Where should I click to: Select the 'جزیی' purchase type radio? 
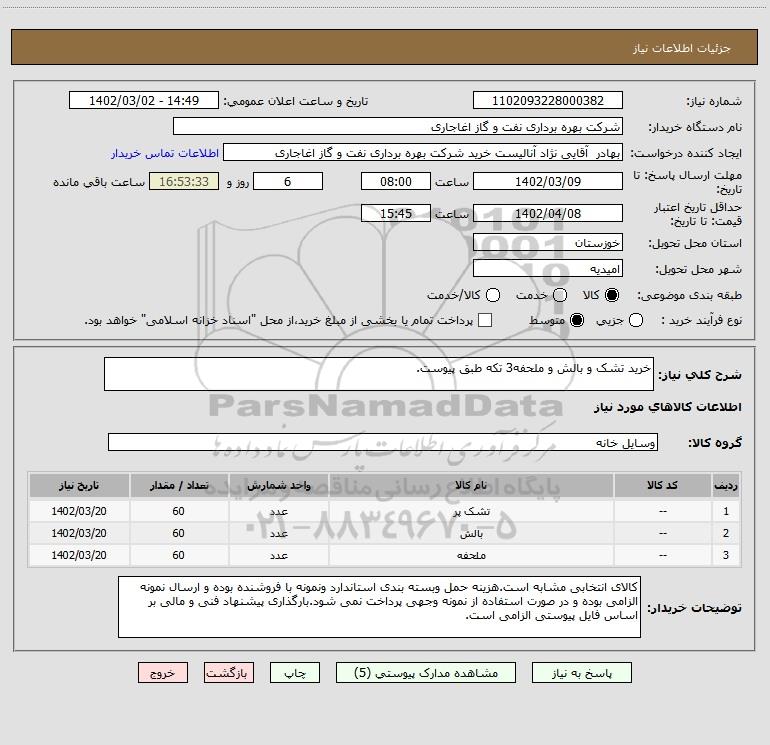click(635, 320)
